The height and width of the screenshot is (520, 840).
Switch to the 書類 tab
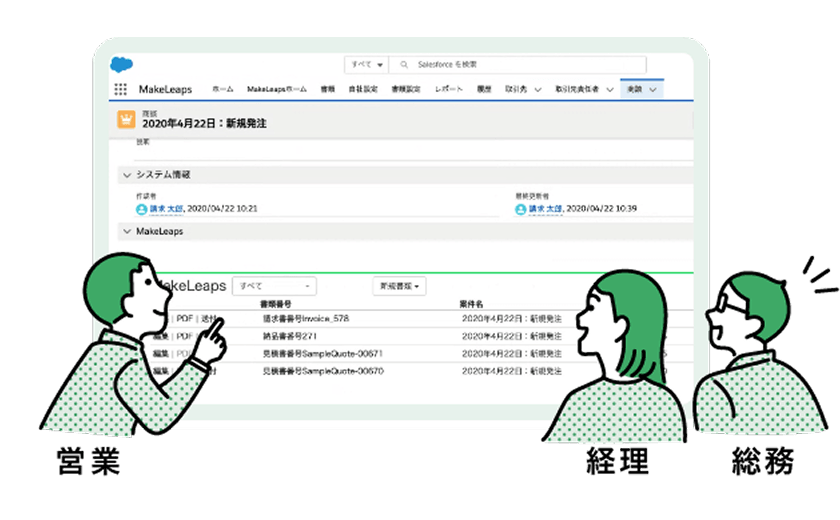click(x=327, y=89)
